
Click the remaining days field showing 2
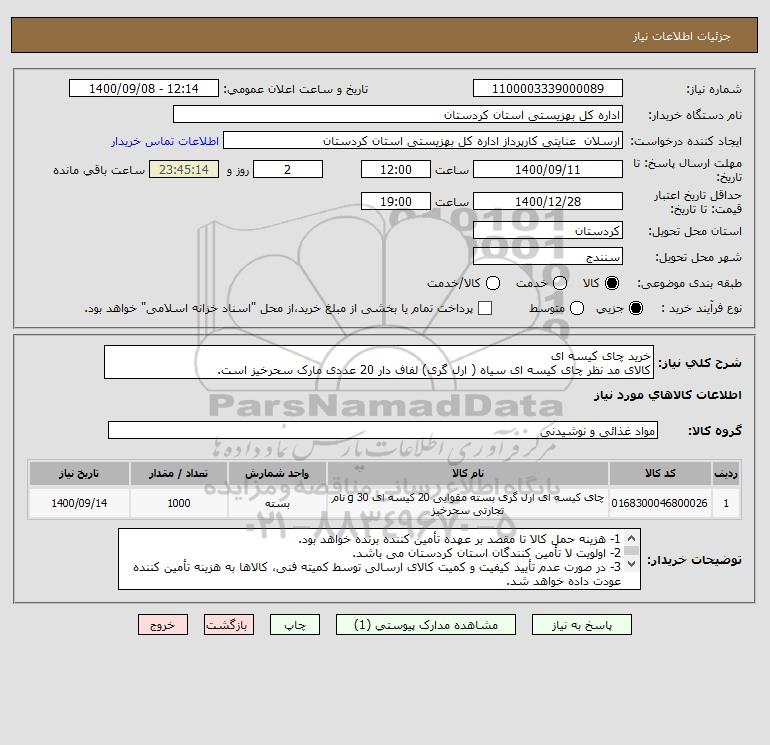coord(288,169)
